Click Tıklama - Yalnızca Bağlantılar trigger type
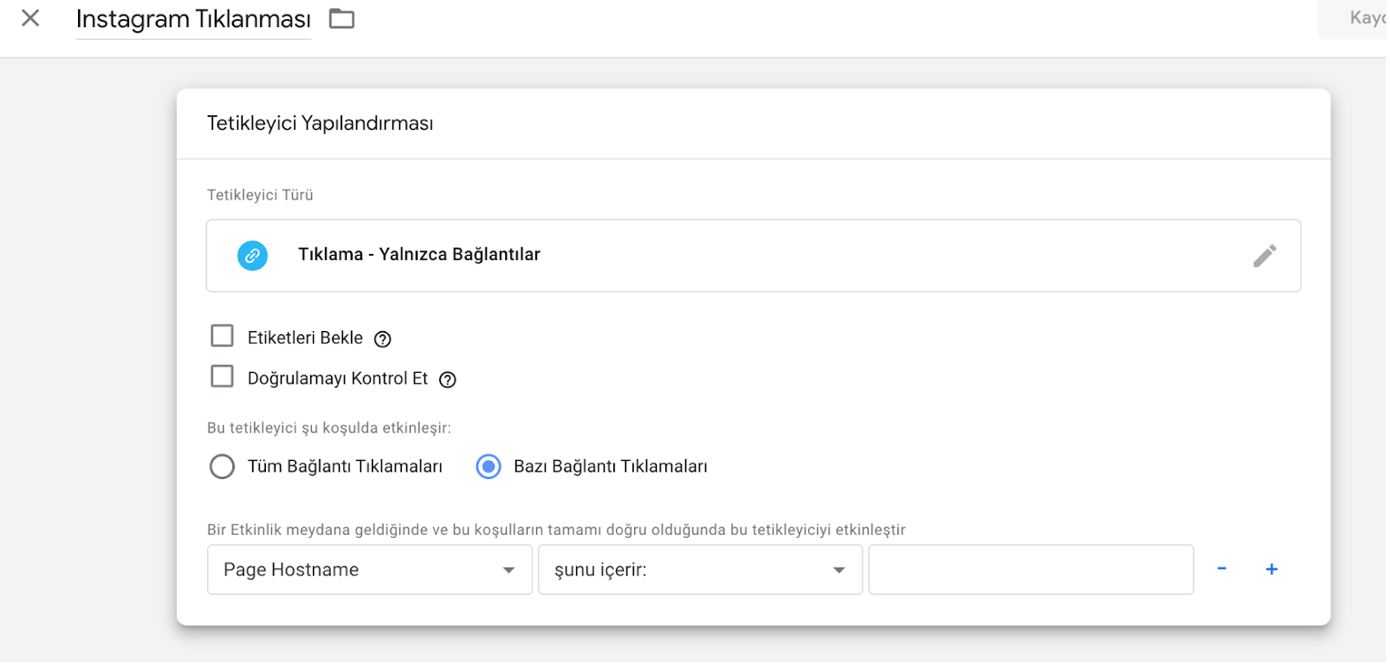The width and height of the screenshot is (1390, 666). pyautogui.click(x=419, y=255)
